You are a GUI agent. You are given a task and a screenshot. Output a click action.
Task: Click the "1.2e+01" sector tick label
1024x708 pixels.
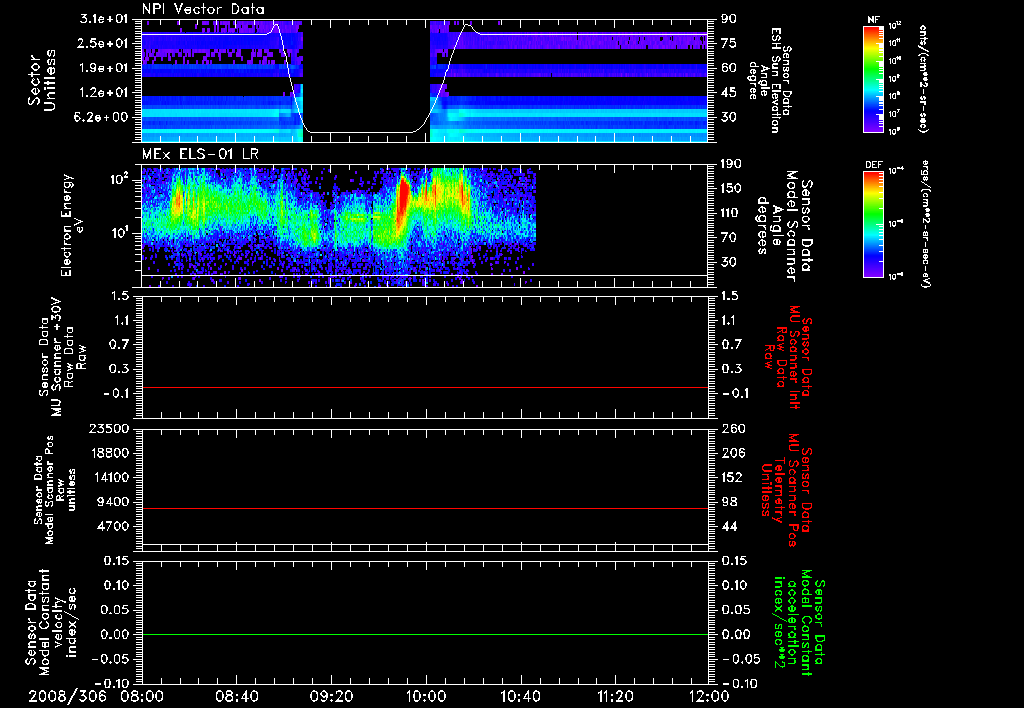point(104,93)
